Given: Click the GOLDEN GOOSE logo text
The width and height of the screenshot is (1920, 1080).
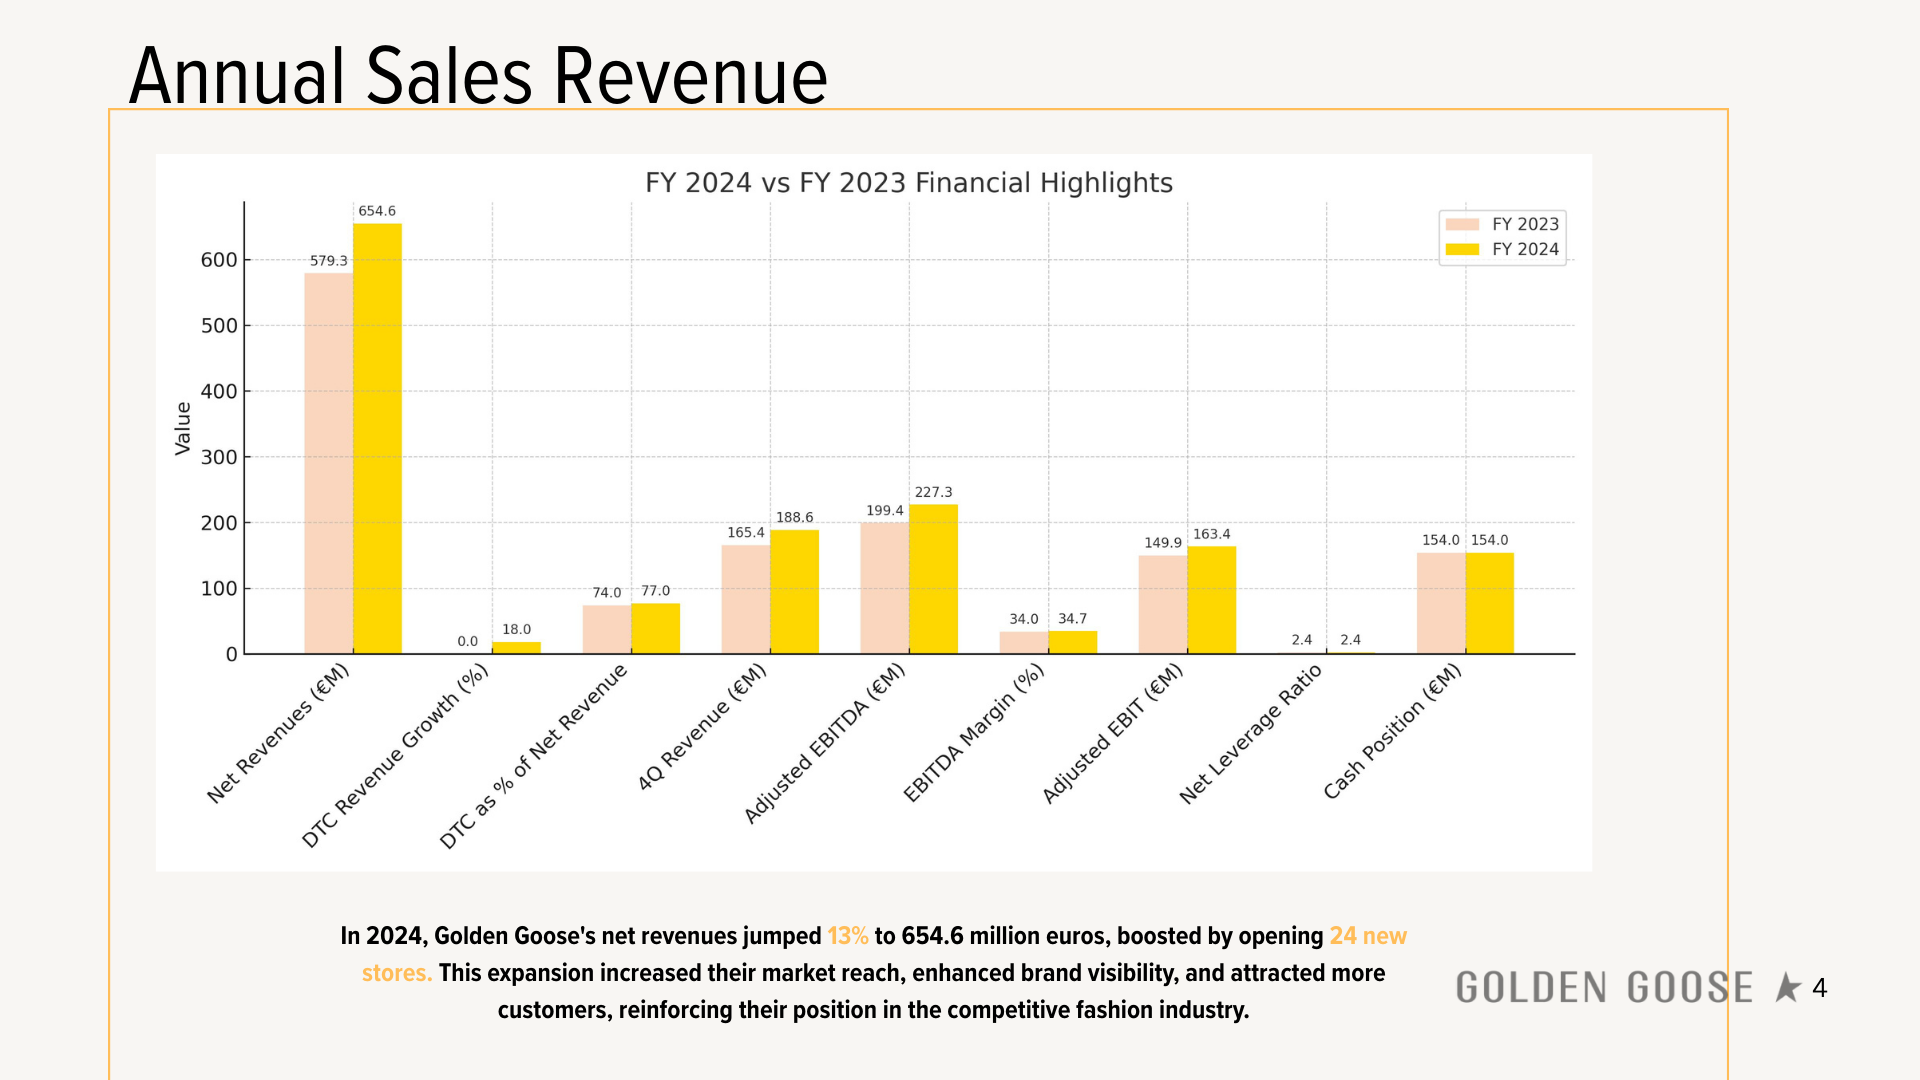Looking at the screenshot, I should pyautogui.click(x=1603, y=988).
